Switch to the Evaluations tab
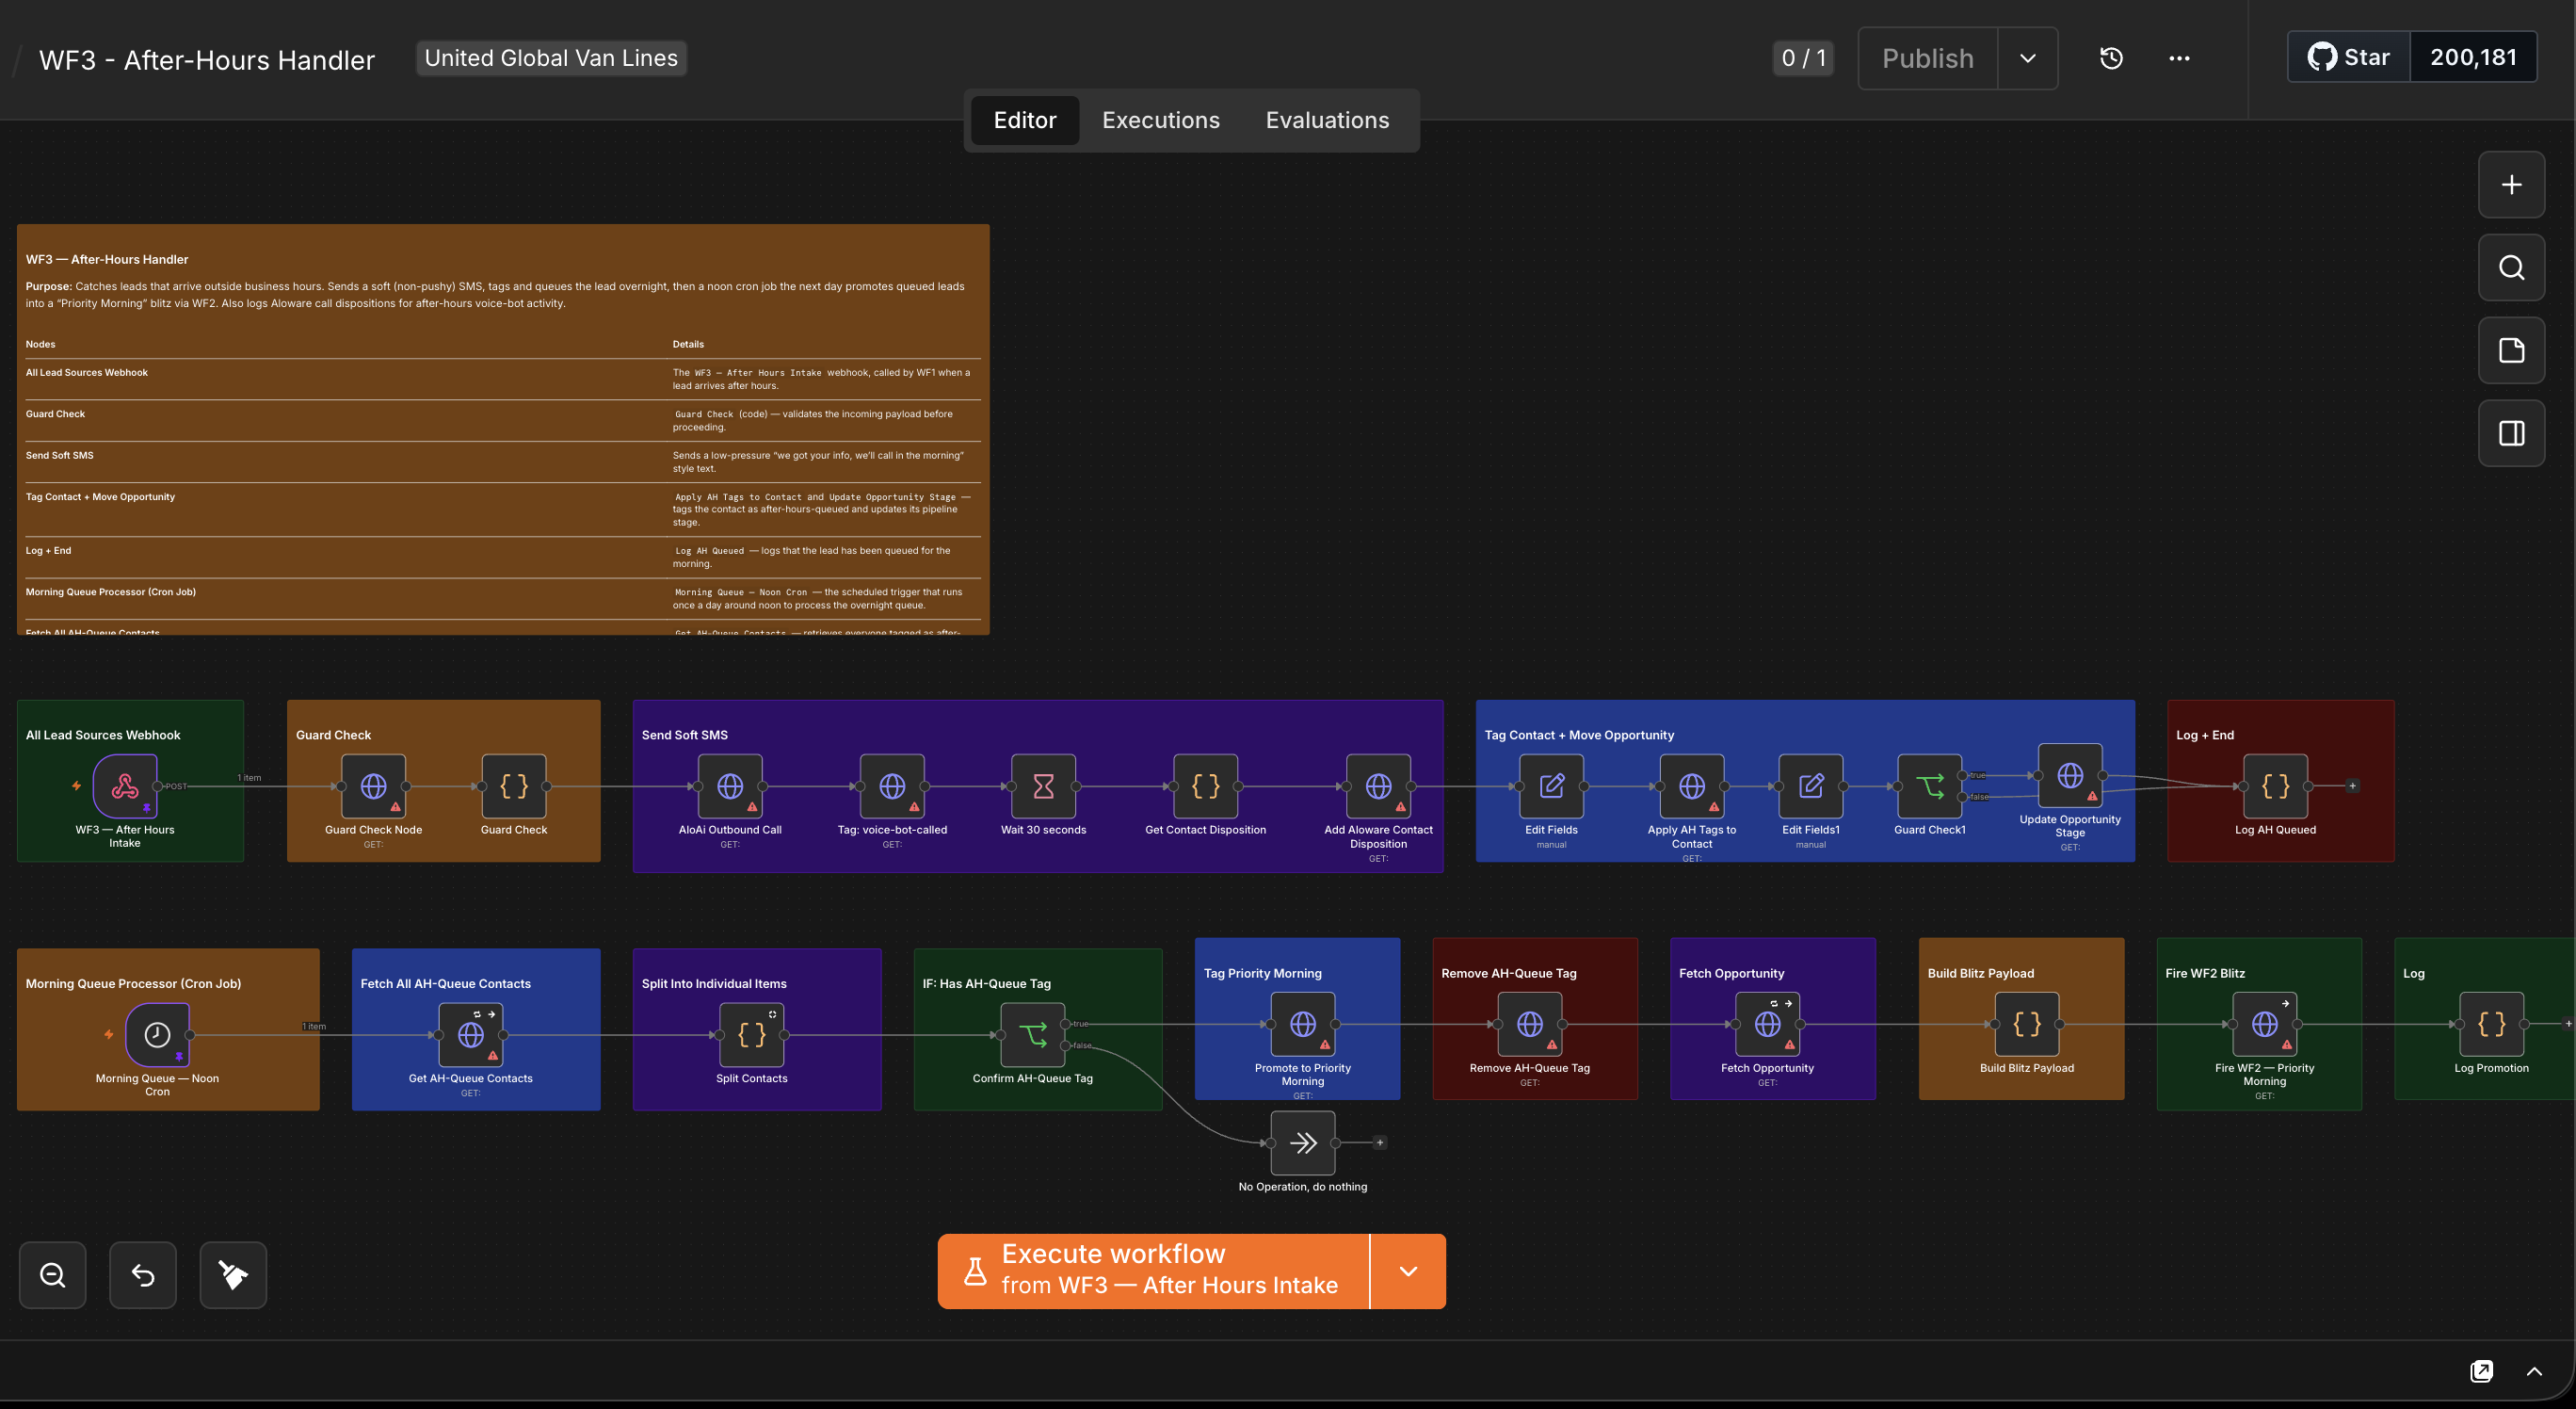The width and height of the screenshot is (2576, 1409). coord(1327,120)
